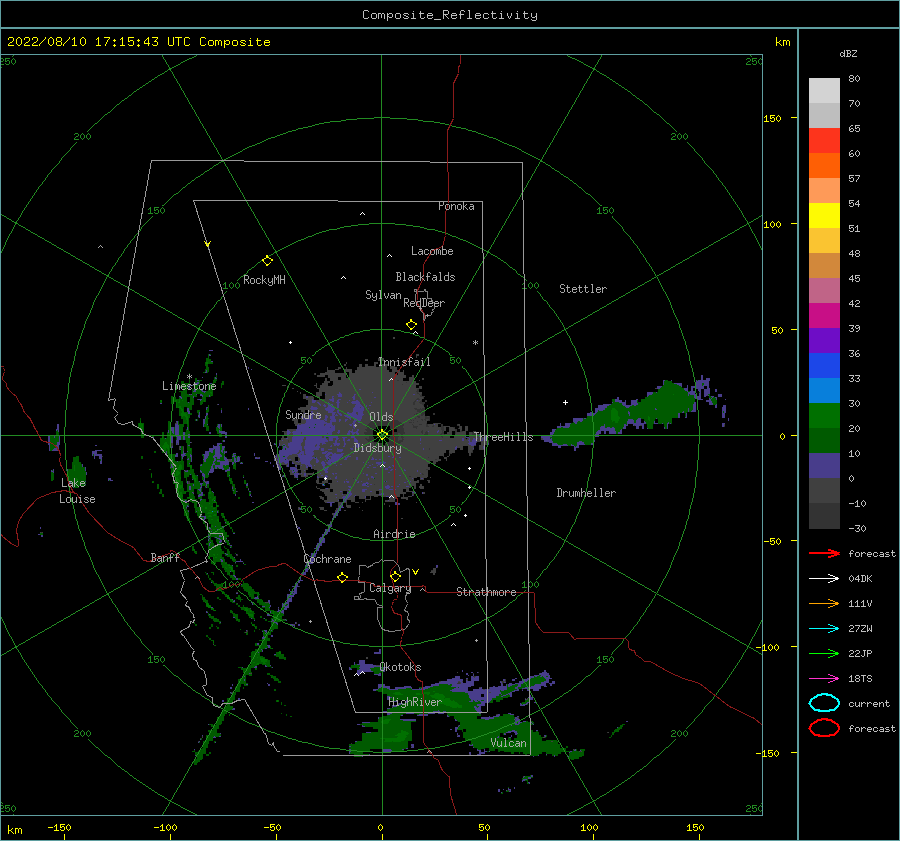Screen dimensions: 900x841
Task: Click the asterisk marker above Limestone
Action: pyautogui.click(x=189, y=377)
